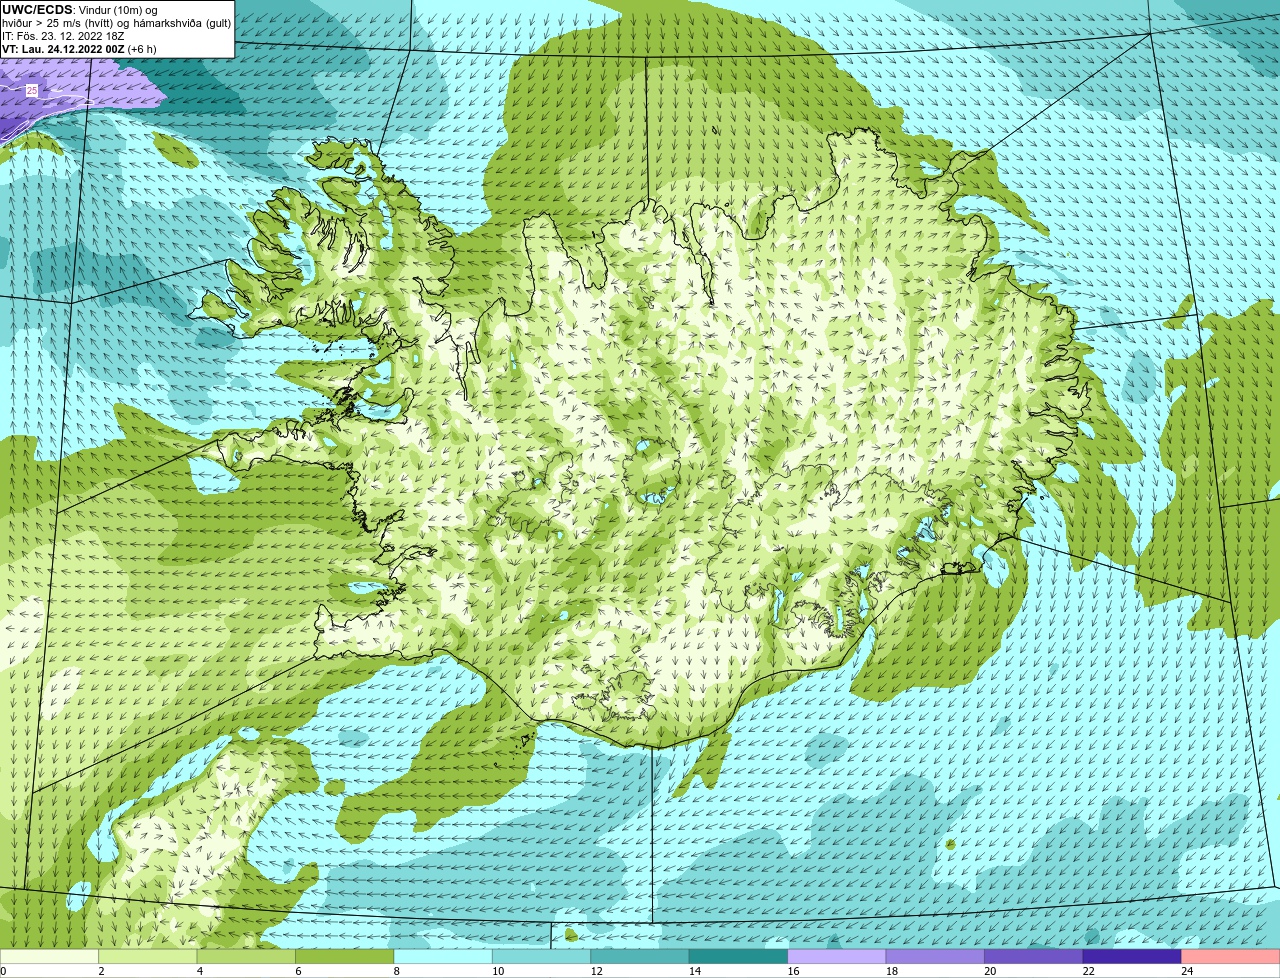Screen dimensions: 1280x978
Task: Pick the 20–22 m/s violet legend swatch
Action: tap(1034, 957)
